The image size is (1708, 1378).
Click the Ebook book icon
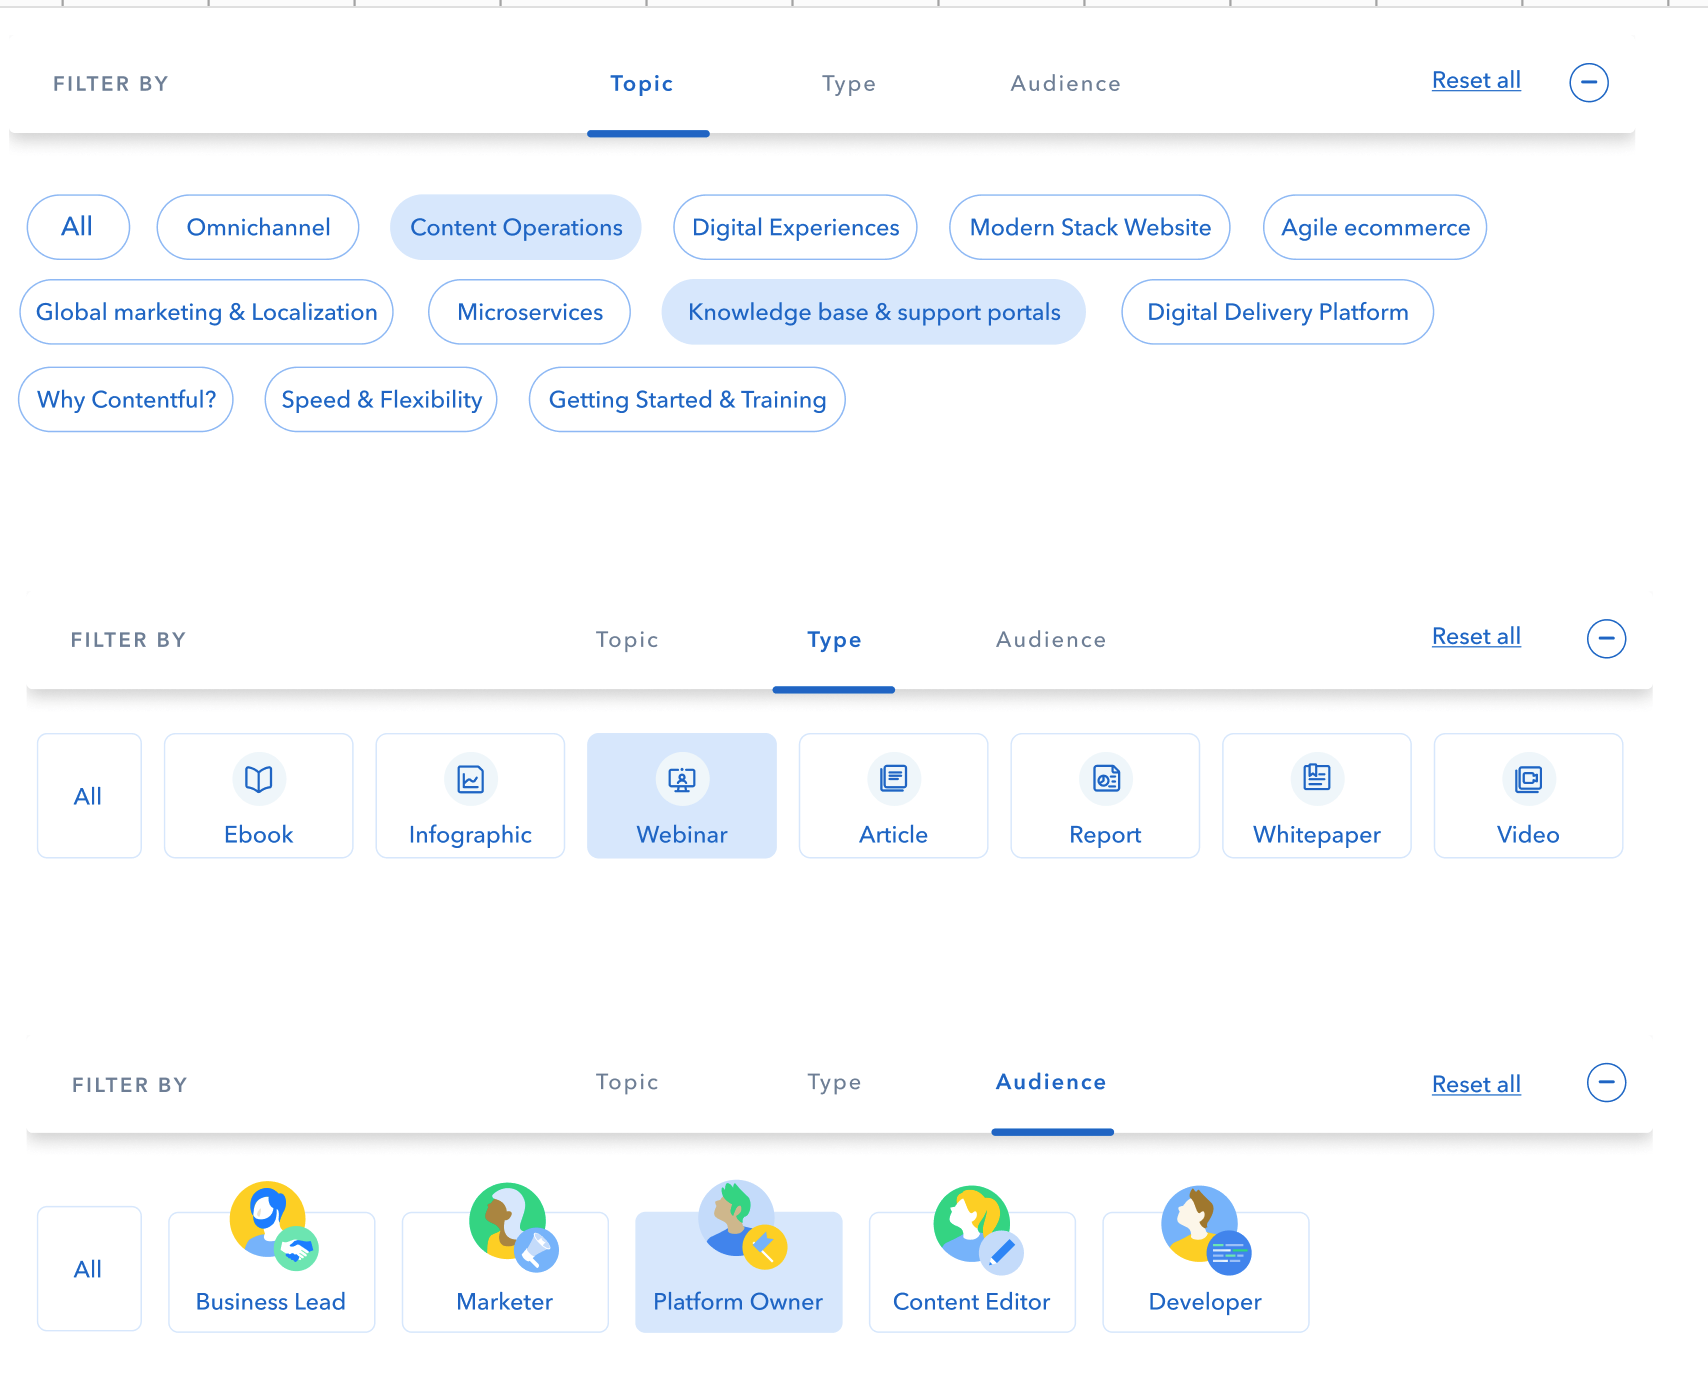(259, 779)
